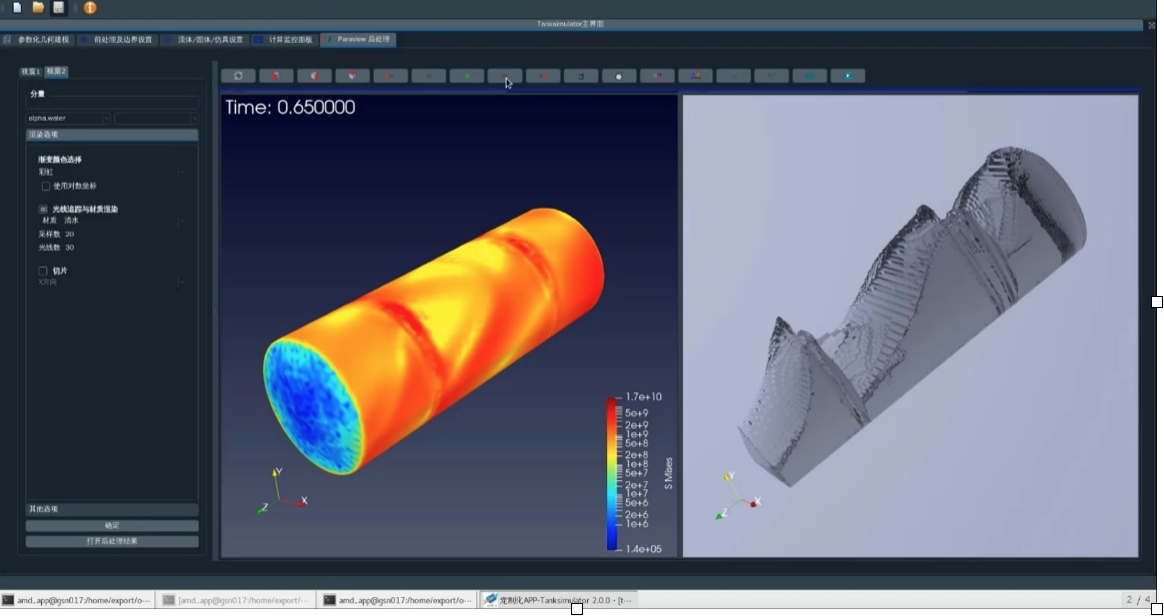Enable the 使用对数坐标 checkbox
Image resolution: width=1164 pixels, height=616 pixels.
coord(46,186)
